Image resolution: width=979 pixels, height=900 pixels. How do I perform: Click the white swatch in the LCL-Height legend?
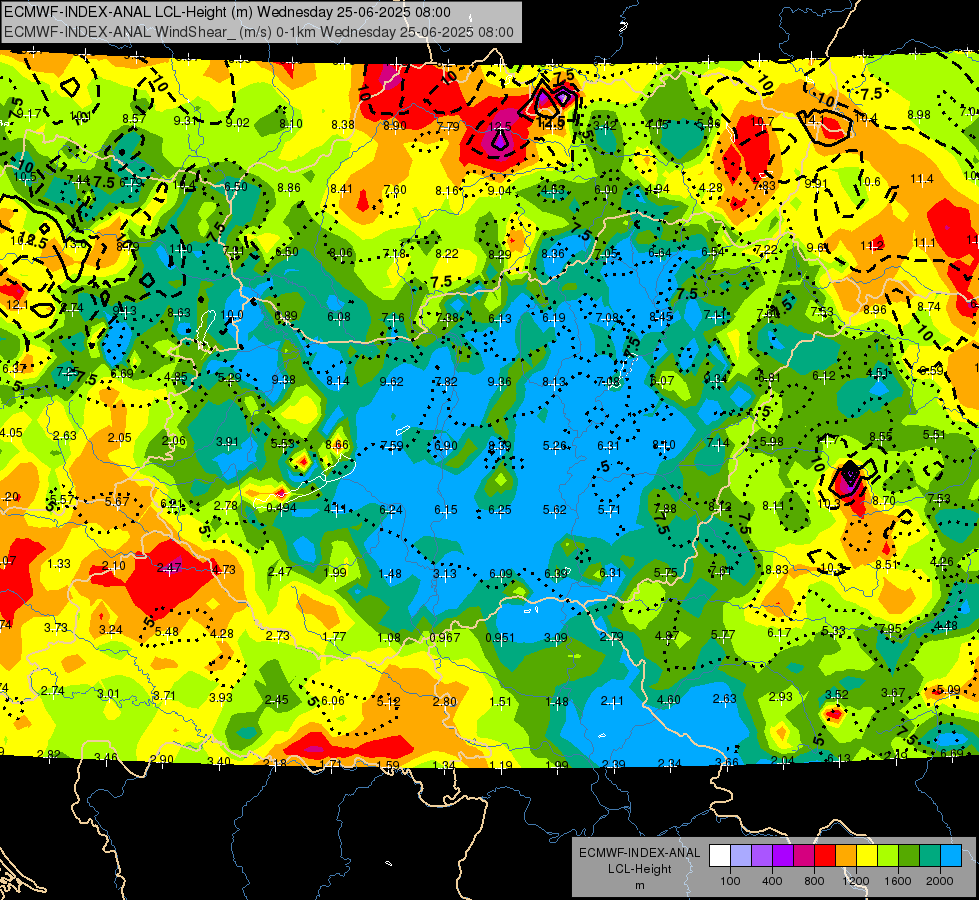coord(719,856)
